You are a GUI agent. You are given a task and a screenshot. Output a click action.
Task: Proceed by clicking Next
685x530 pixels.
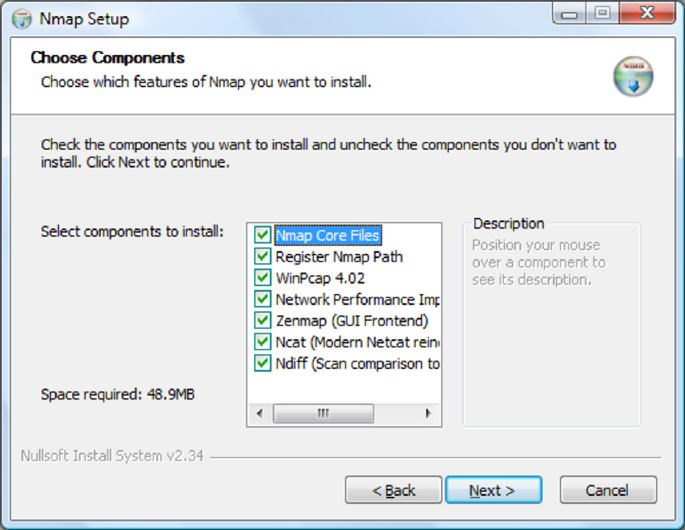(x=492, y=490)
